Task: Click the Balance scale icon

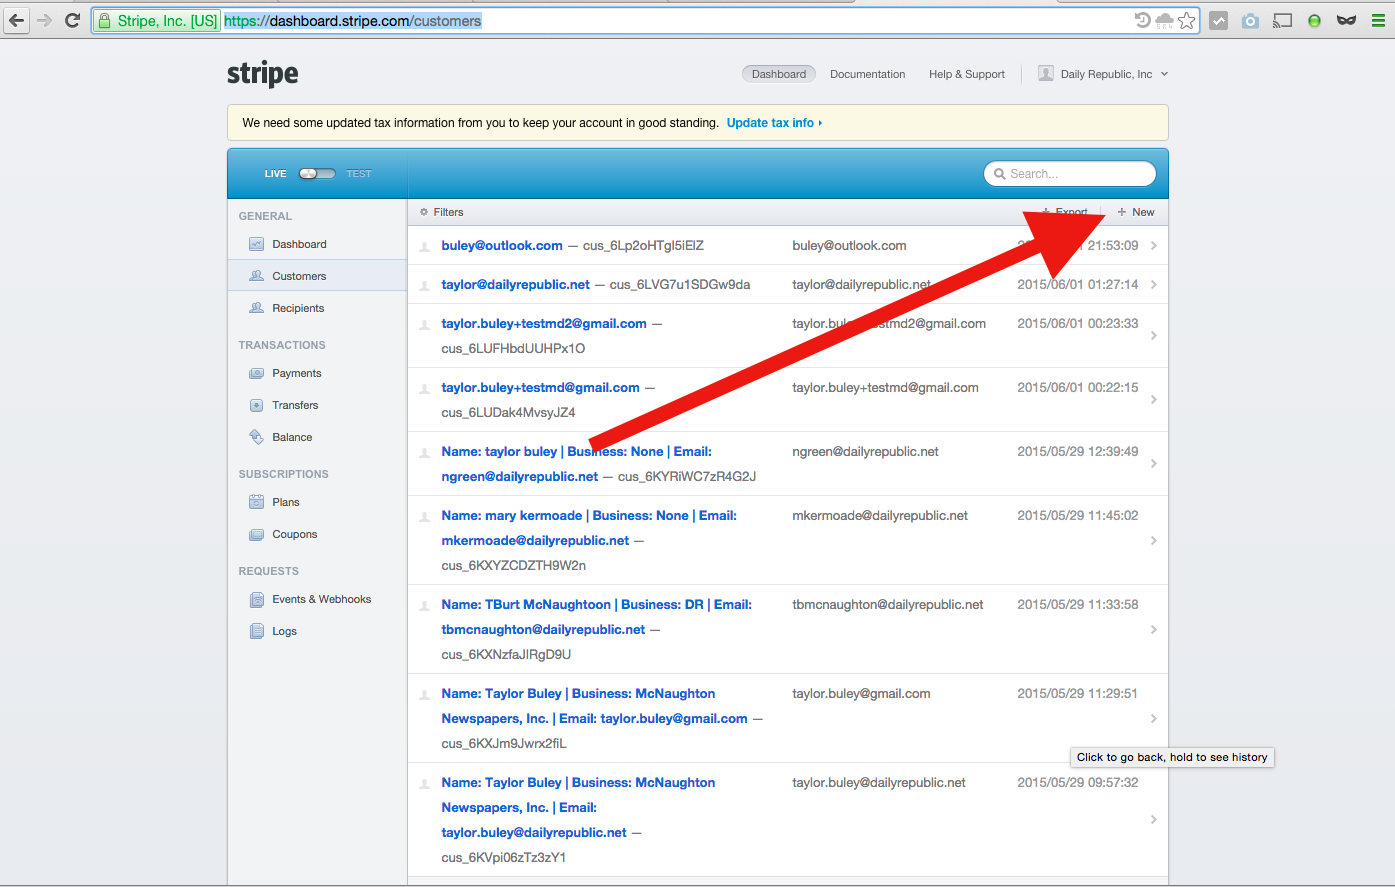Action: coord(256,437)
